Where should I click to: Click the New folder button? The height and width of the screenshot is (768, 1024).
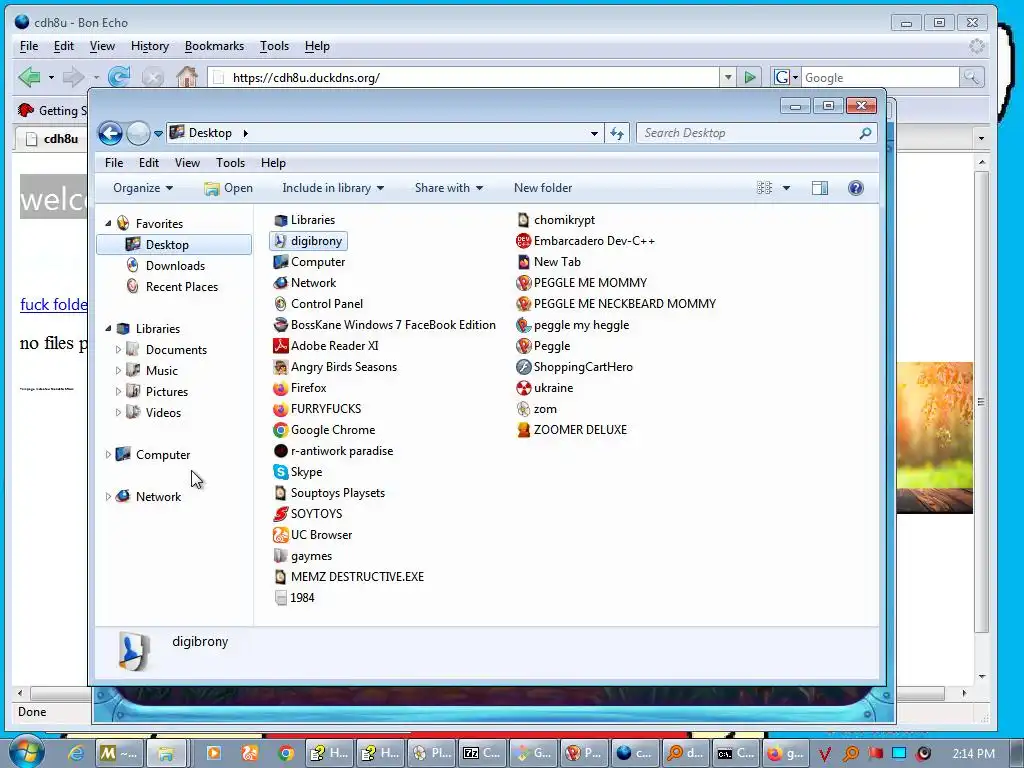point(543,188)
